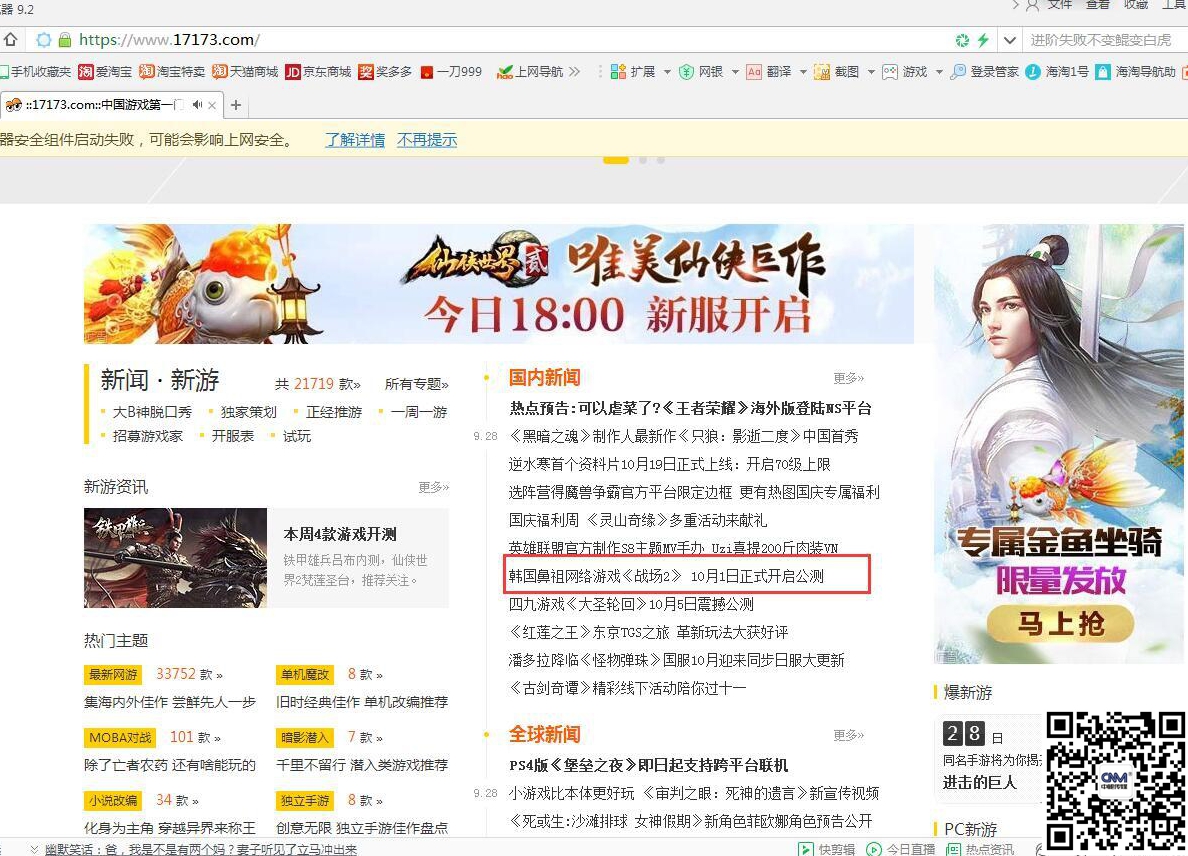Open the 铁甲雄兵 game thumbnail
The height and width of the screenshot is (856, 1188).
175,558
